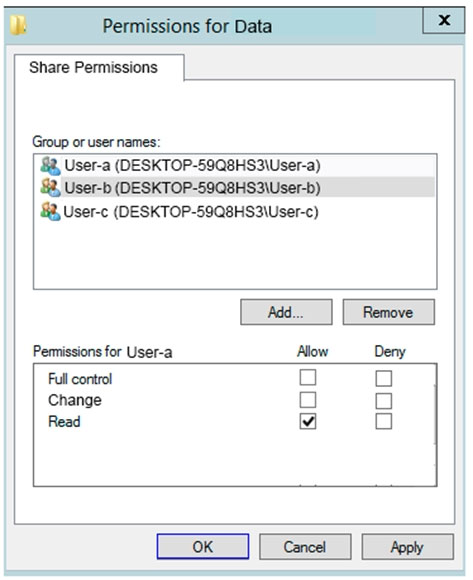The width and height of the screenshot is (473, 580).
Task: Uncheck Allow checkbox for Read
Action: pos(308,421)
